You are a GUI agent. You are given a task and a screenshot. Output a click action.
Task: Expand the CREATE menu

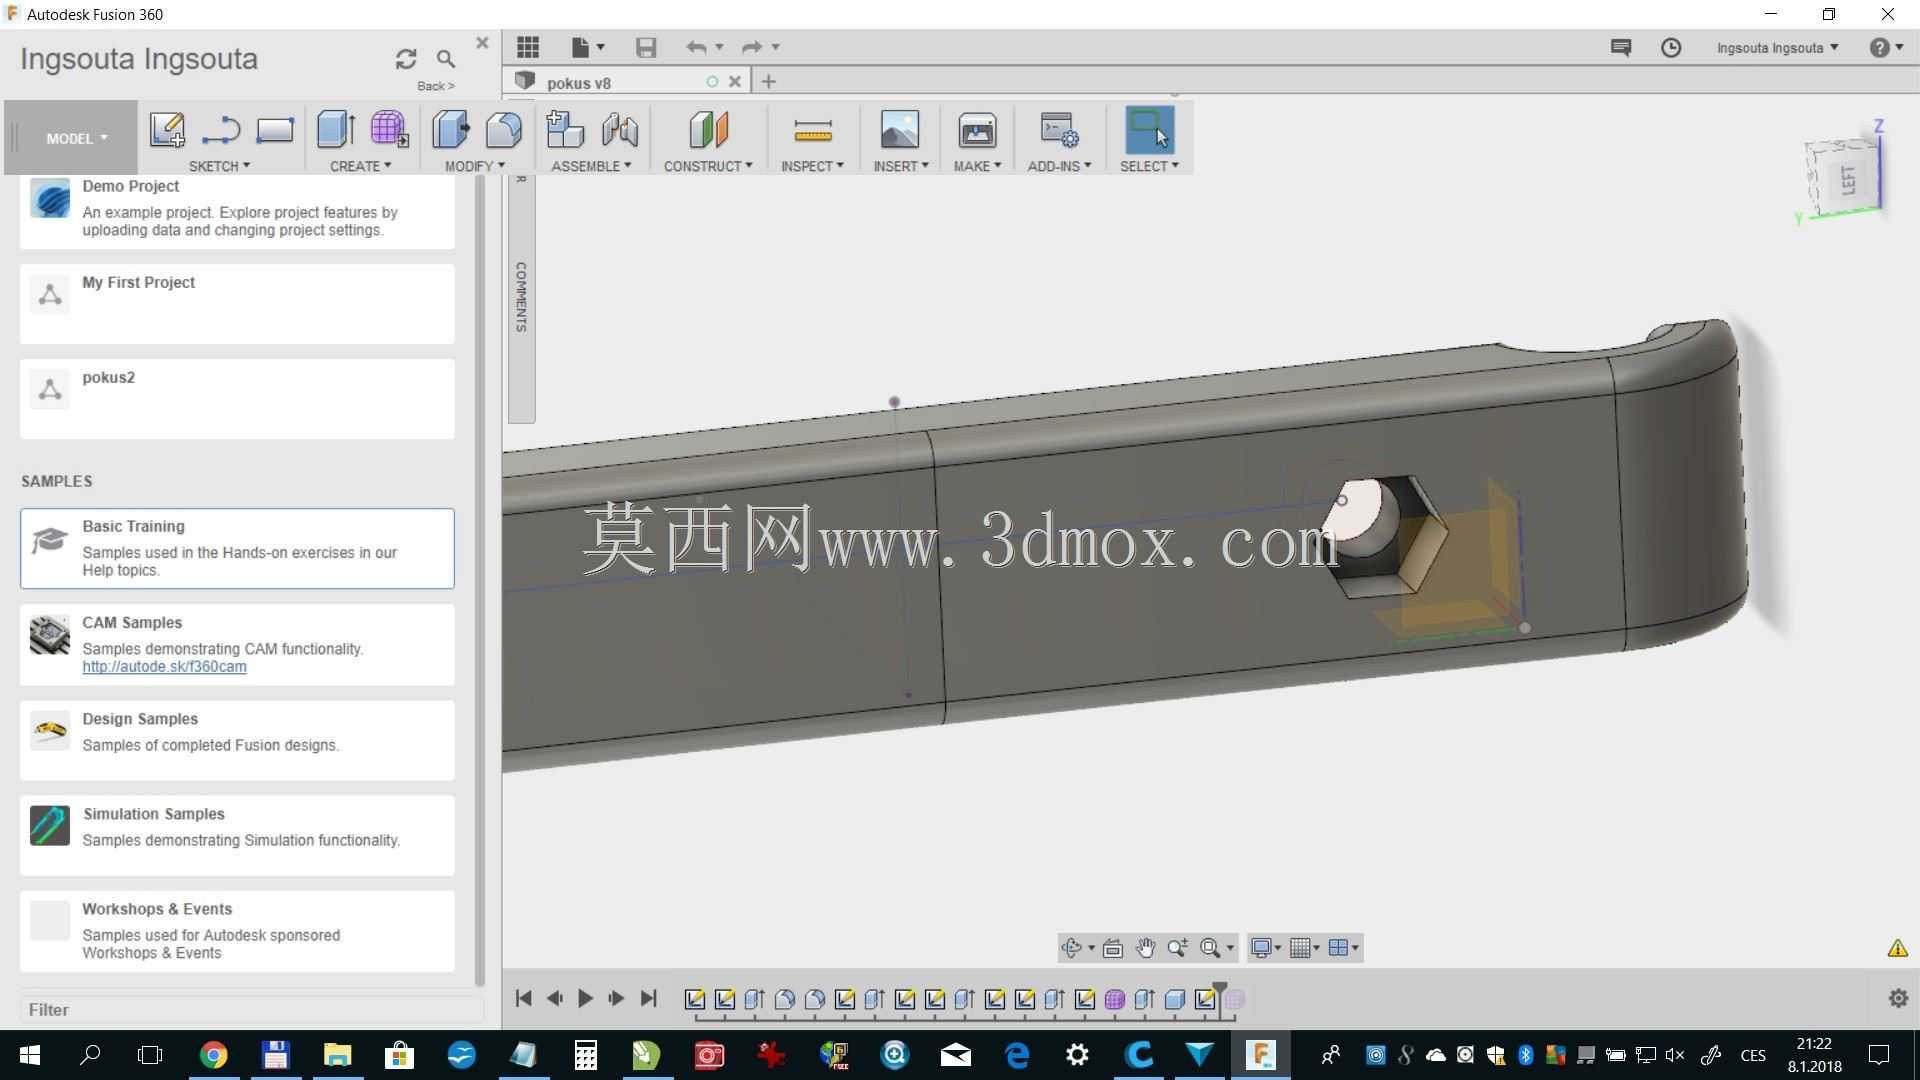[361, 166]
